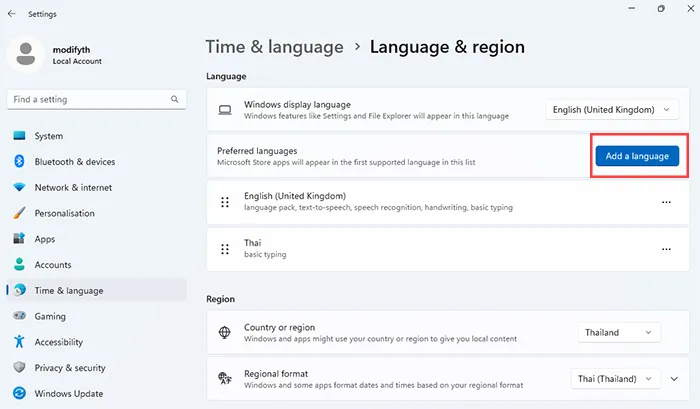Click the modifyth user avatar icon
This screenshot has width=700, height=409.
click(x=25, y=54)
